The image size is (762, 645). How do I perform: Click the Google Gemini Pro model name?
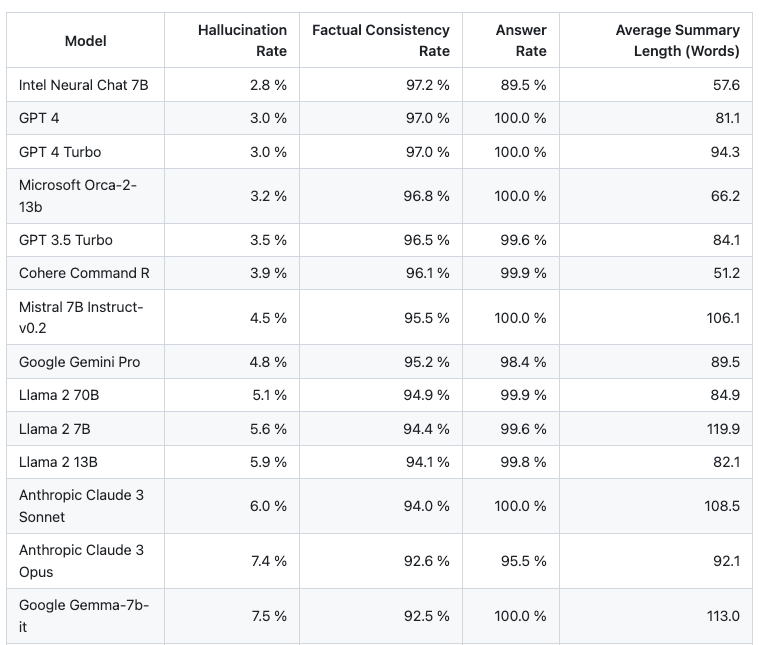point(79,362)
